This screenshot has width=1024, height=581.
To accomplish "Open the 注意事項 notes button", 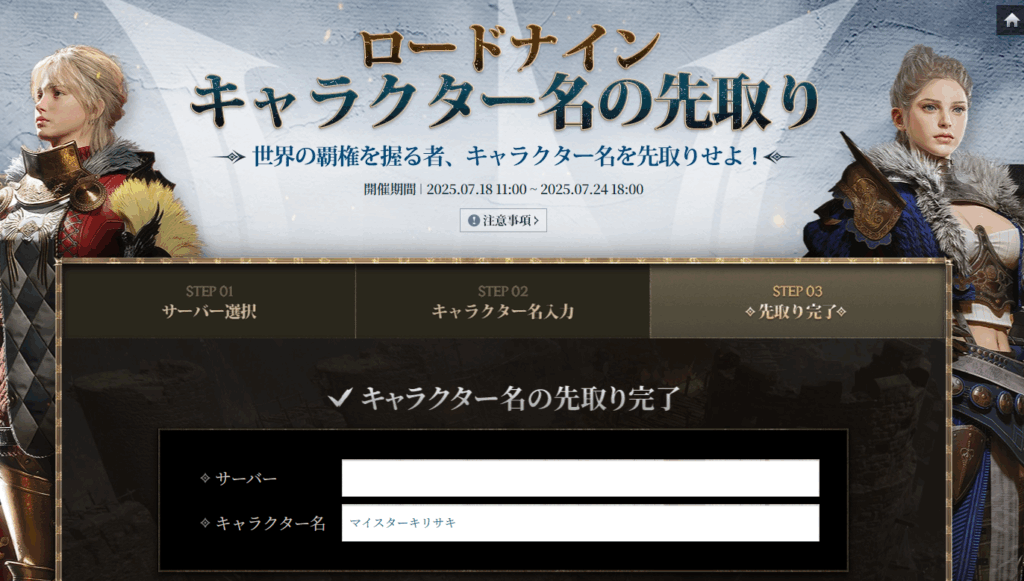I will [503, 220].
